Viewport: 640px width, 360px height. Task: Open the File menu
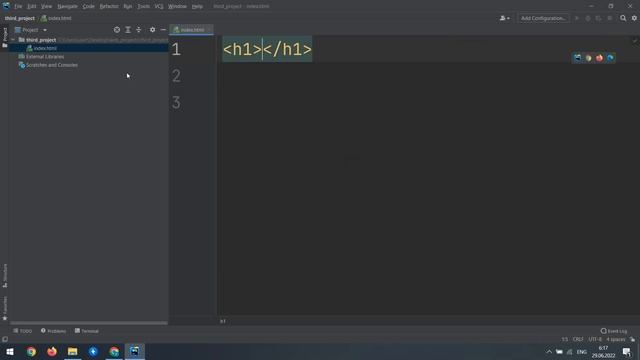click(x=18, y=6)
